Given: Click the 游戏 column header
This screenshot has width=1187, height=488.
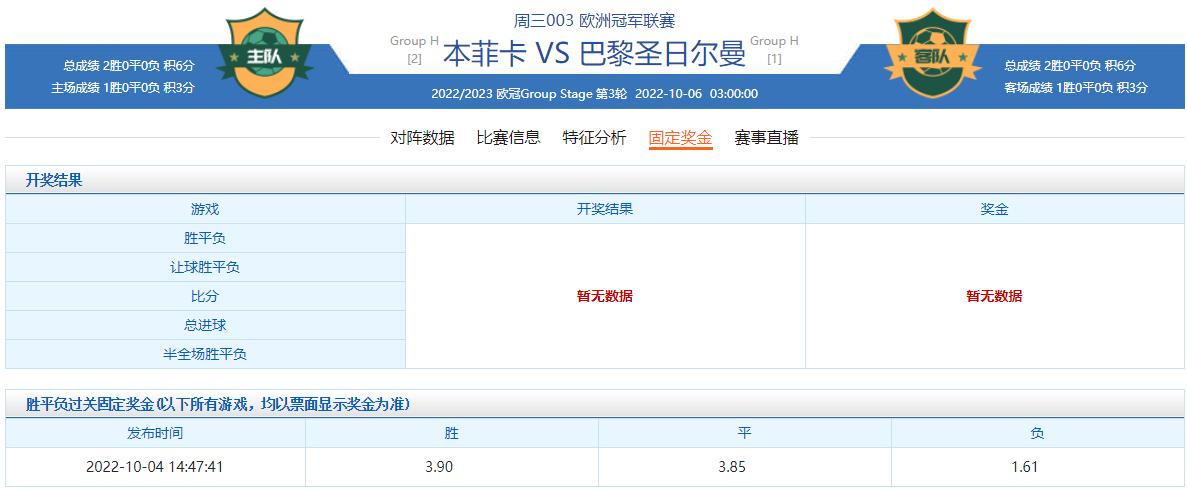Looking at the screenshot, I should (x=205, y=210).
